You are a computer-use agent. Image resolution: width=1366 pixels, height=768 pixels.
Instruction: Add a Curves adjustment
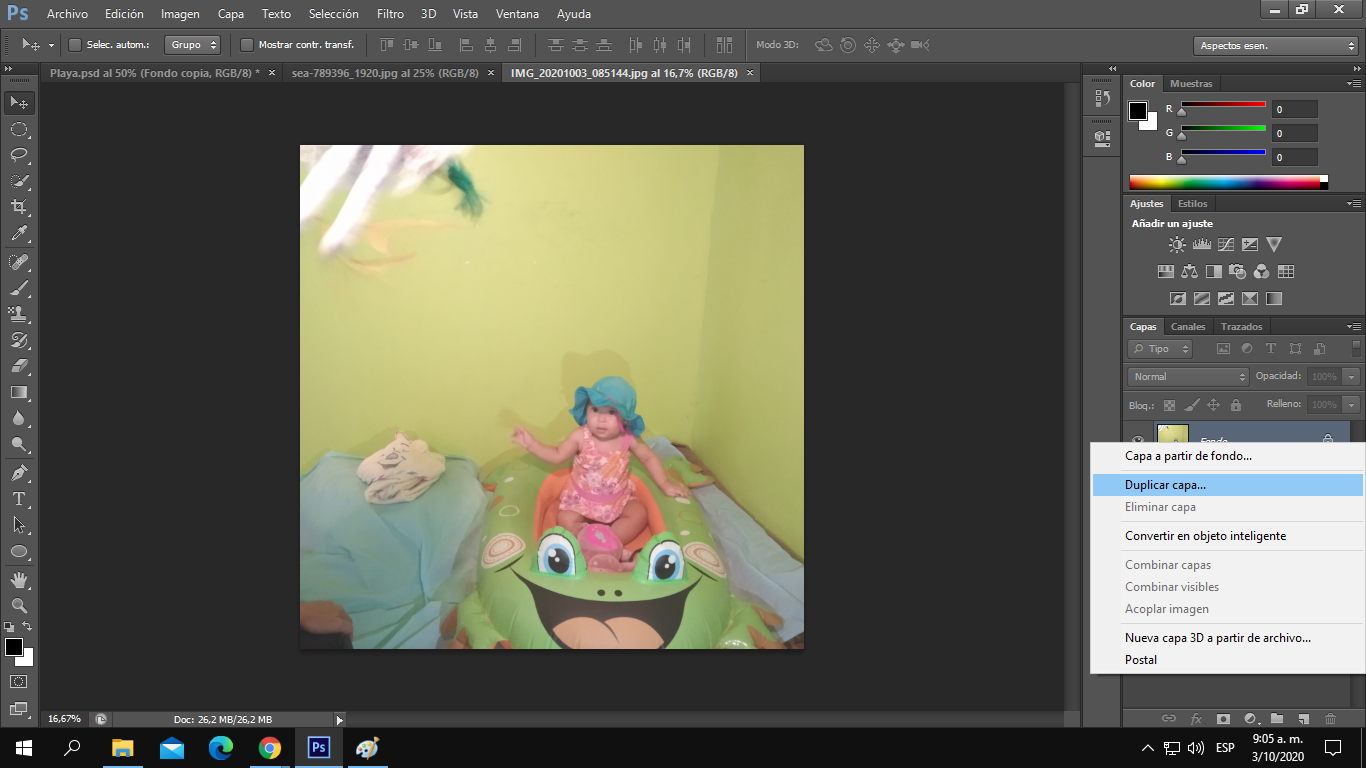click(x=1225, y=244)
